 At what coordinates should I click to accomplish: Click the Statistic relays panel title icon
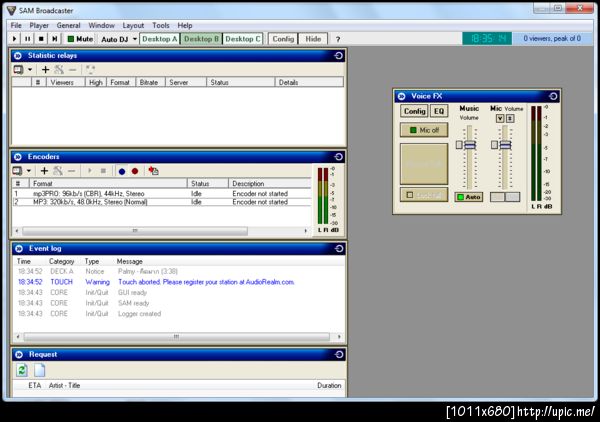coord(18,56)
